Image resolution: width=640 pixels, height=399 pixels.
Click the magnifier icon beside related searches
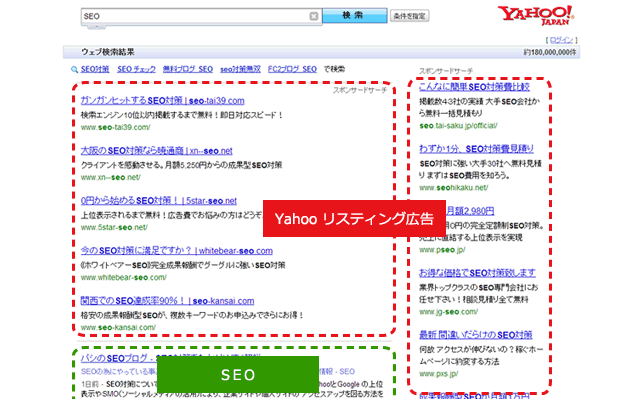(74, 69)
